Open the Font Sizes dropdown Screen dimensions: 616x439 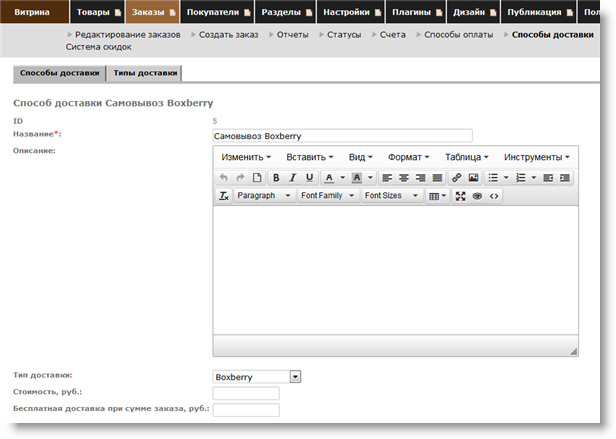391,196
